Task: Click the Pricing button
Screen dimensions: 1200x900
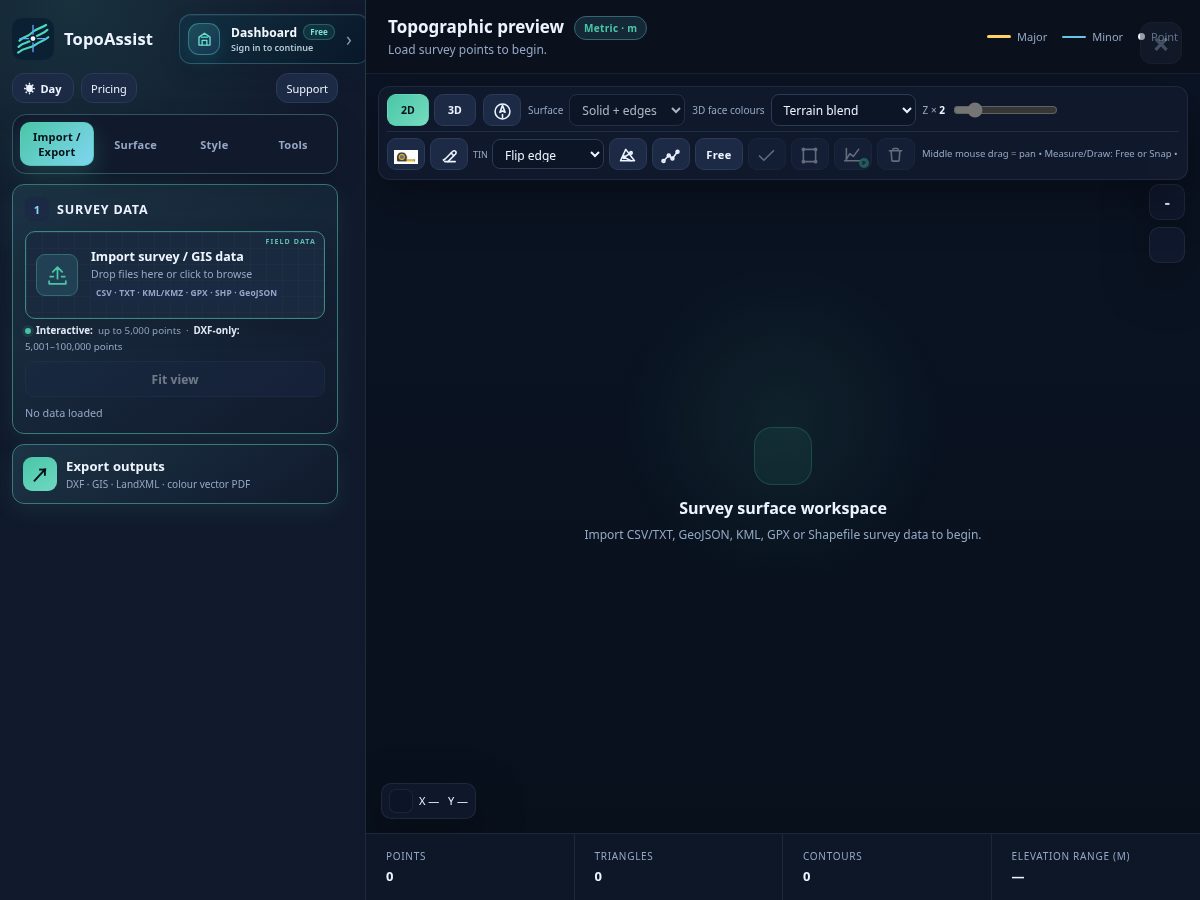Action: click(x=109, y=89)
